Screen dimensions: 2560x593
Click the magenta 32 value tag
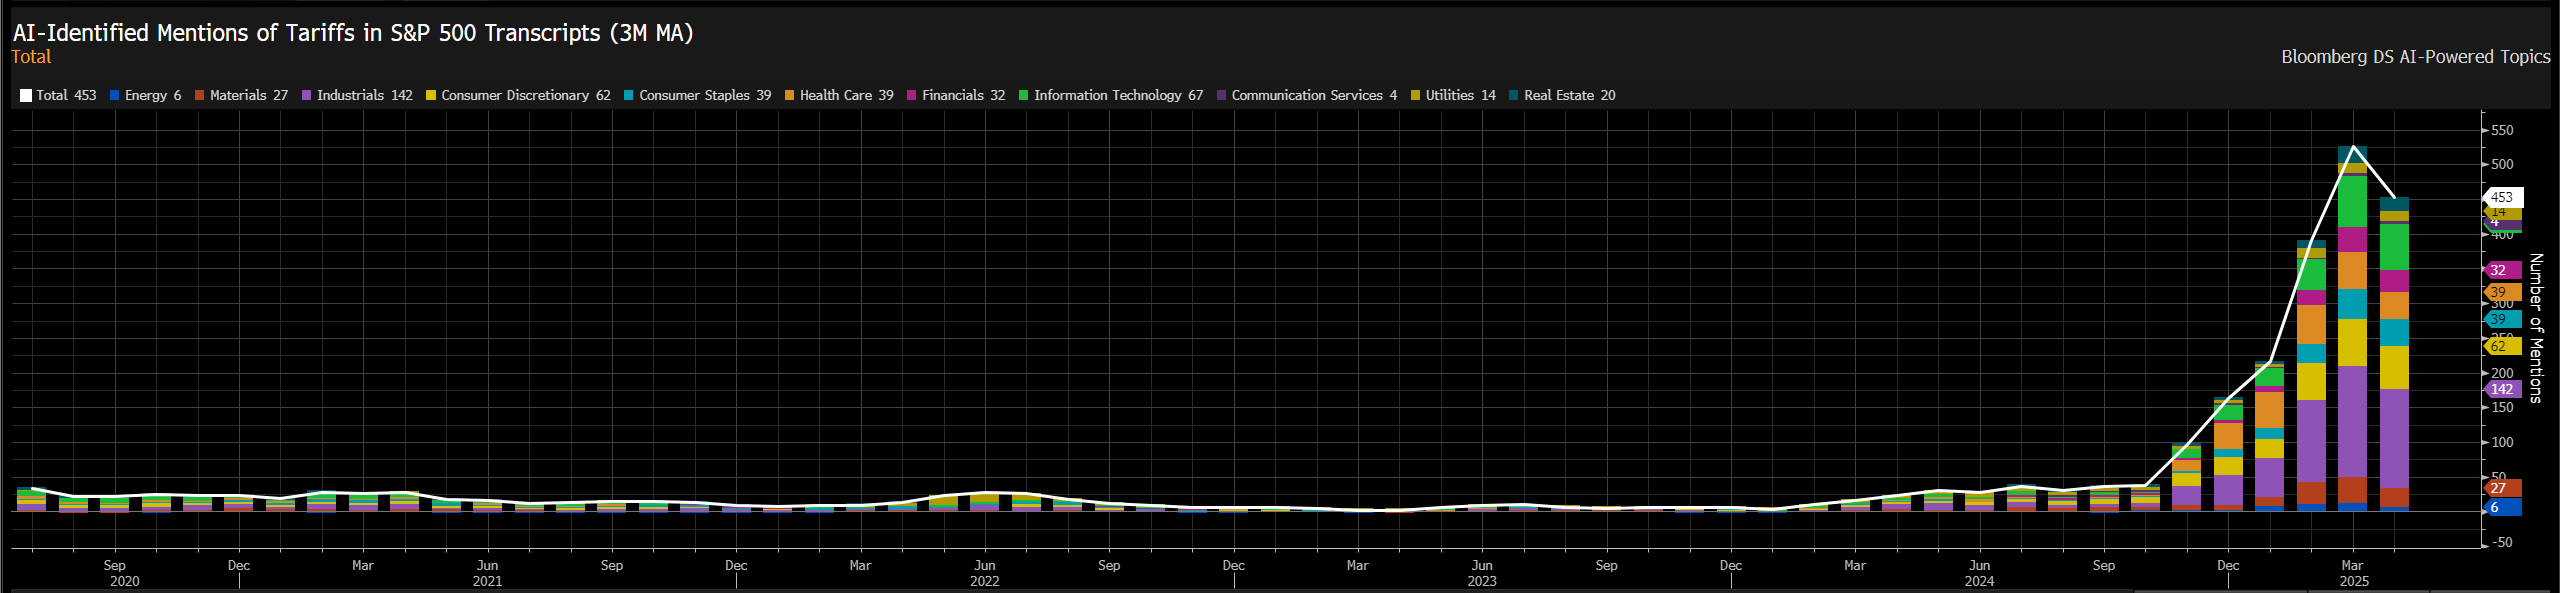tap(2502, 270)
